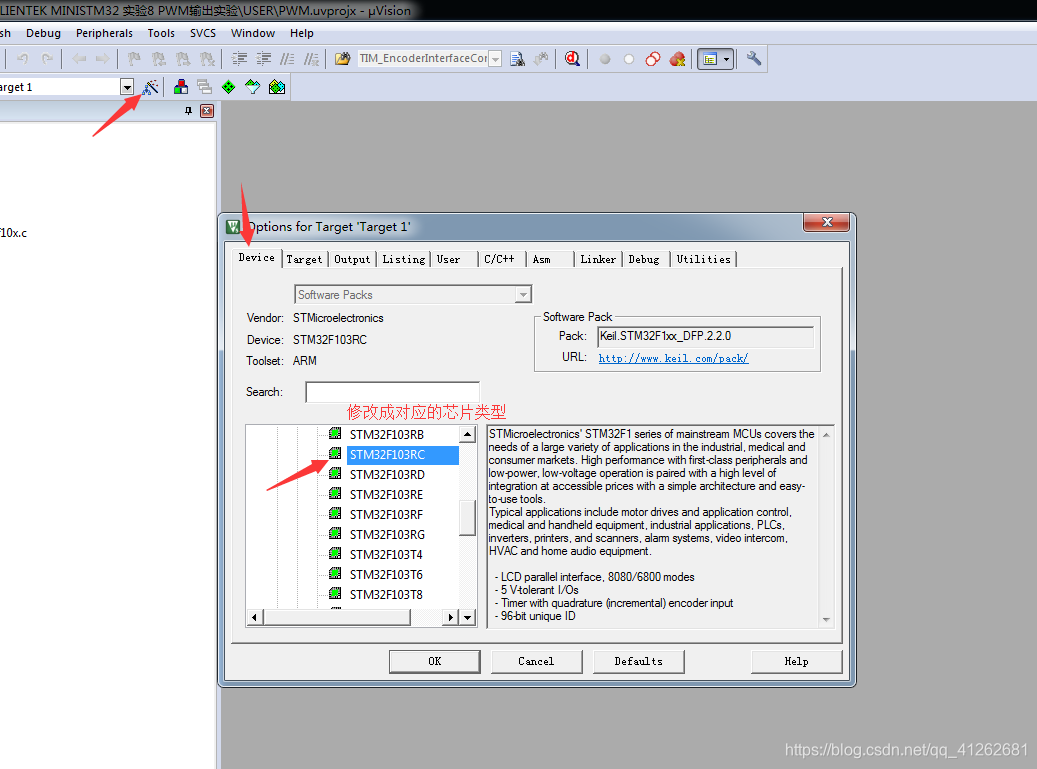Open the Window menu
Image resolution: width=1037 pixels, height=769 pixels.
pyautogui.click(x=253, y=33)
